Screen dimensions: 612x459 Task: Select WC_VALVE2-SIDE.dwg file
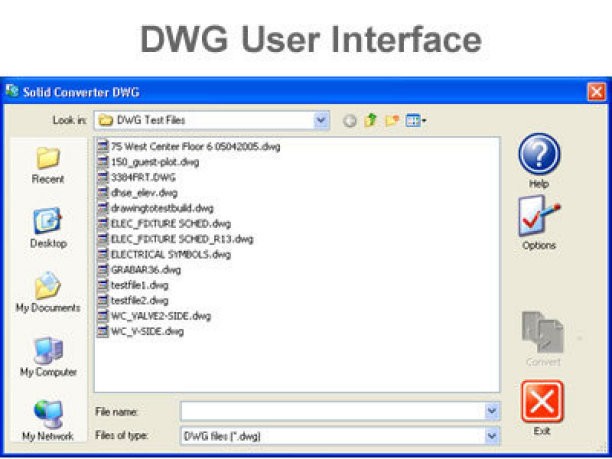pos(154,316)
